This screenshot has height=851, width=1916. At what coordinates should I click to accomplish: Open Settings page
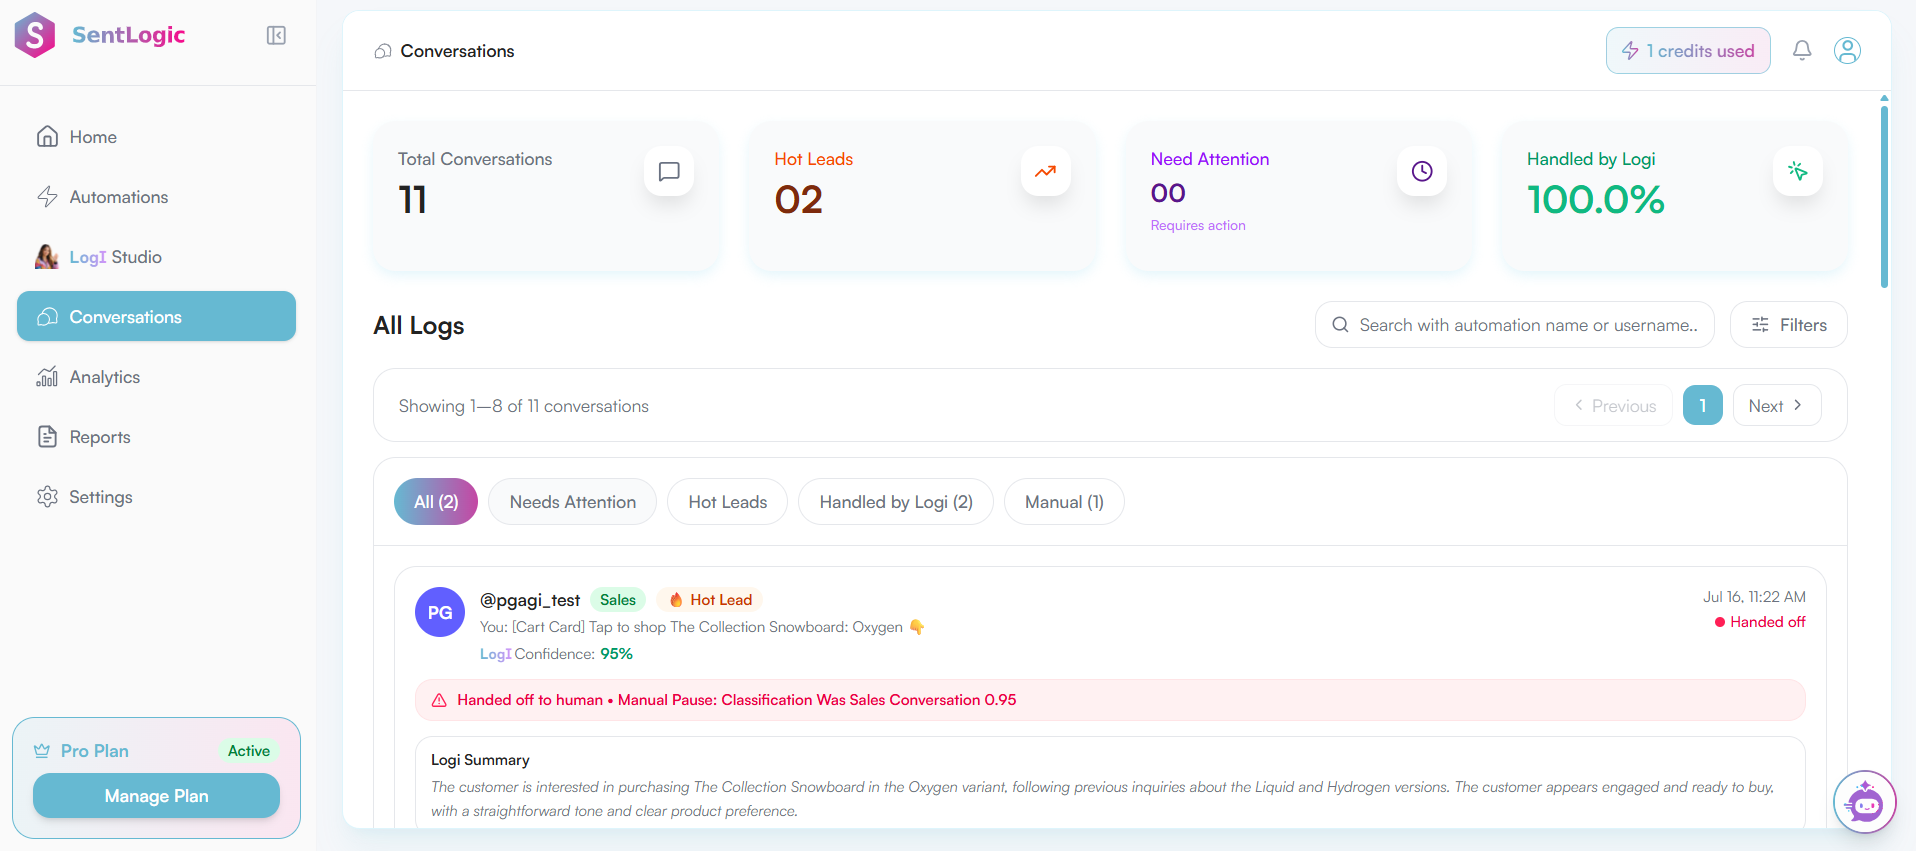point(156,497)
